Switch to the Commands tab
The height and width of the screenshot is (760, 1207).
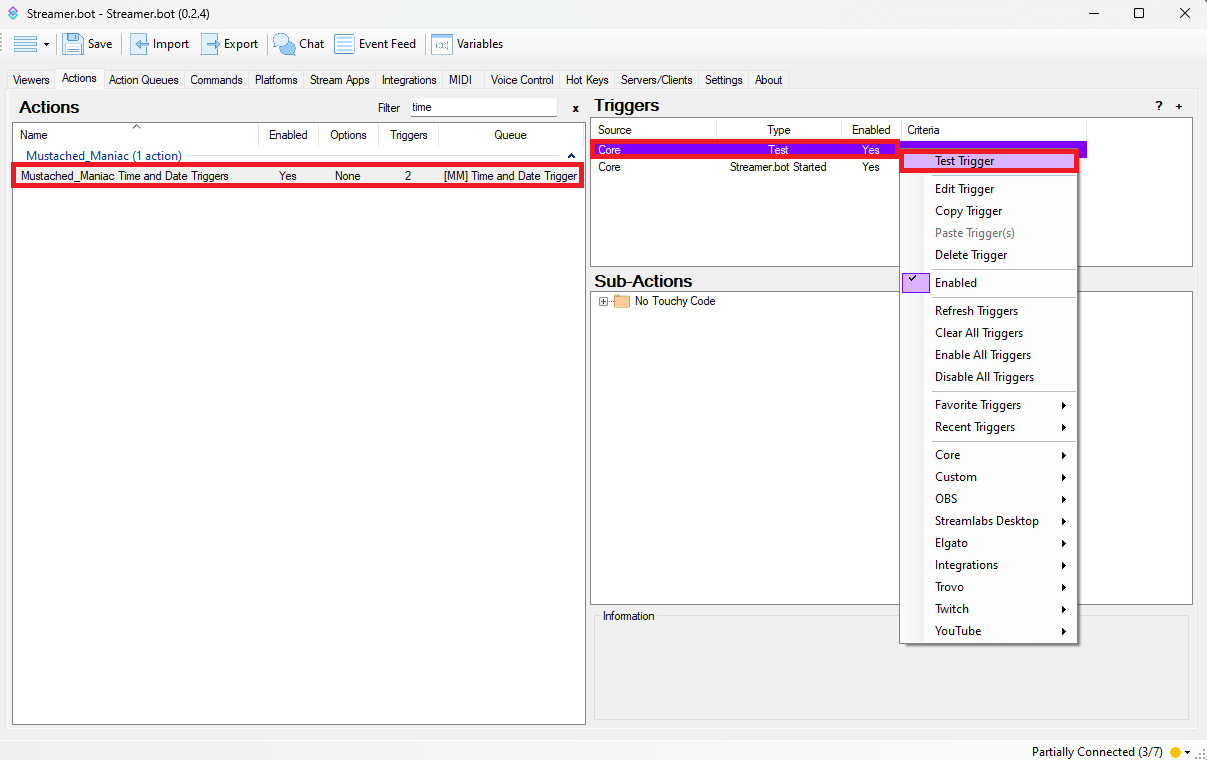coord(216,80)
